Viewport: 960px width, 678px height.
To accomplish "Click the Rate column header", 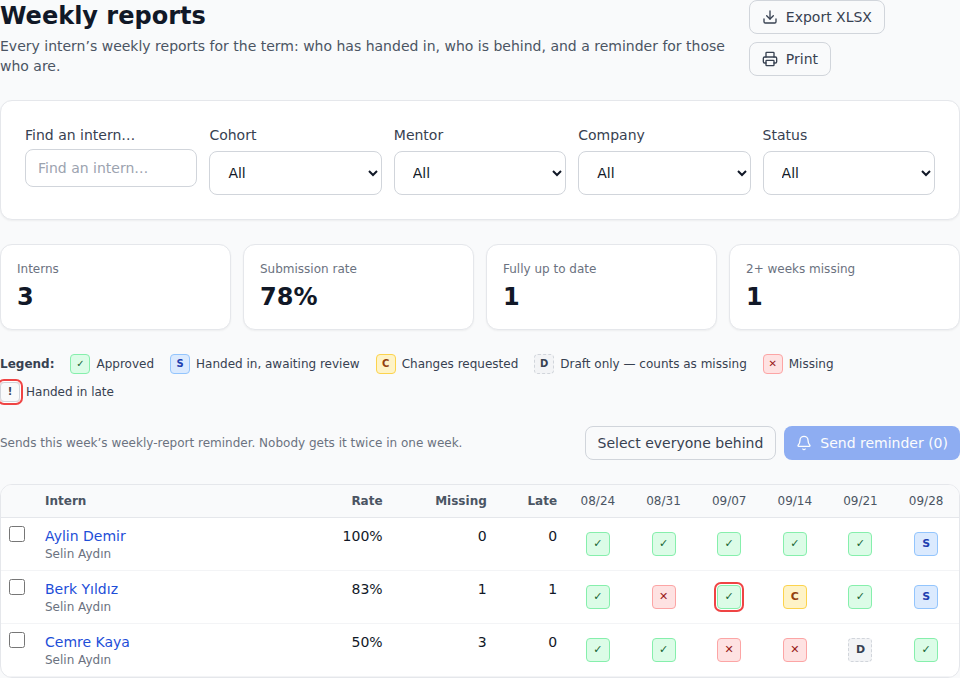I will pyautogui.click(x=367, y=501).
